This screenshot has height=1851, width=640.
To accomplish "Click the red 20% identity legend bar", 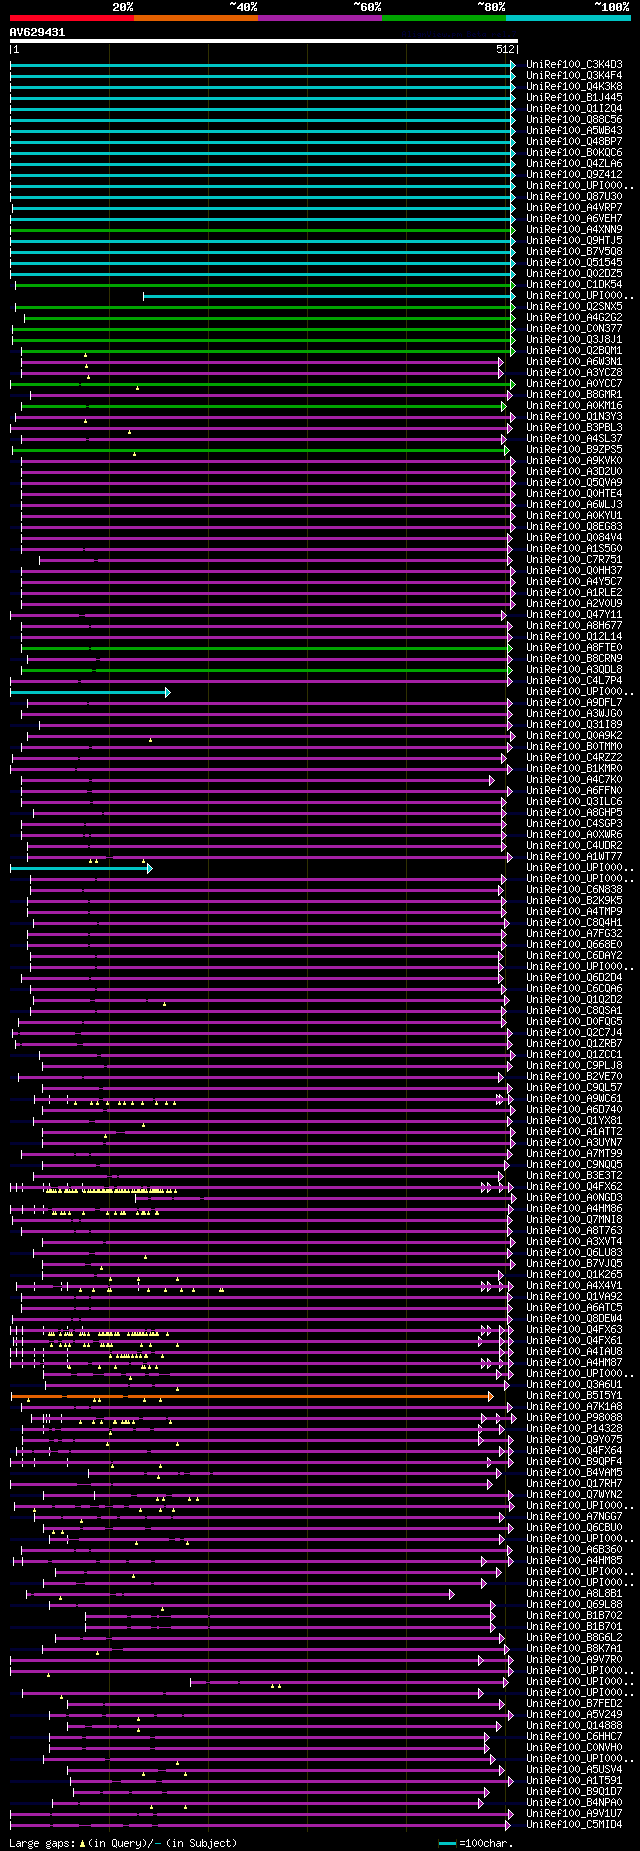I will click(x=71, y=18).
